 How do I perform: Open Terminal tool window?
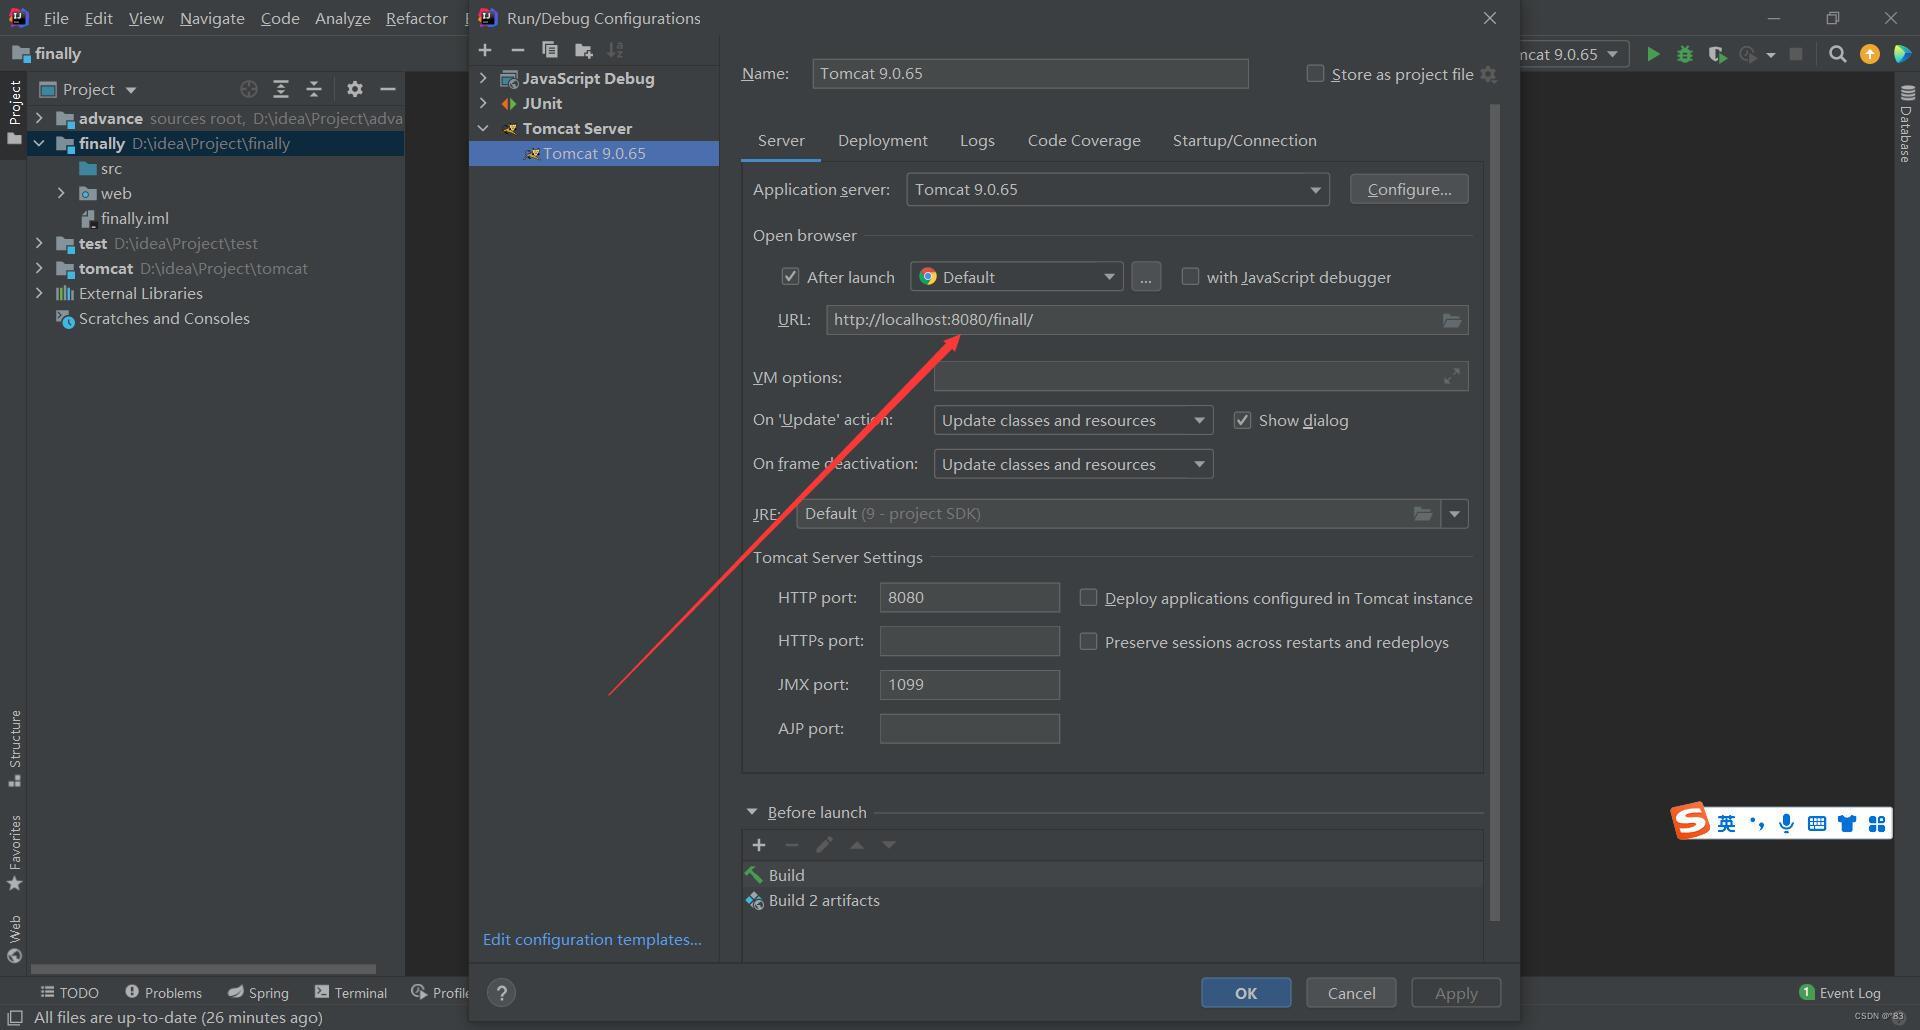[x=351, y=992]
